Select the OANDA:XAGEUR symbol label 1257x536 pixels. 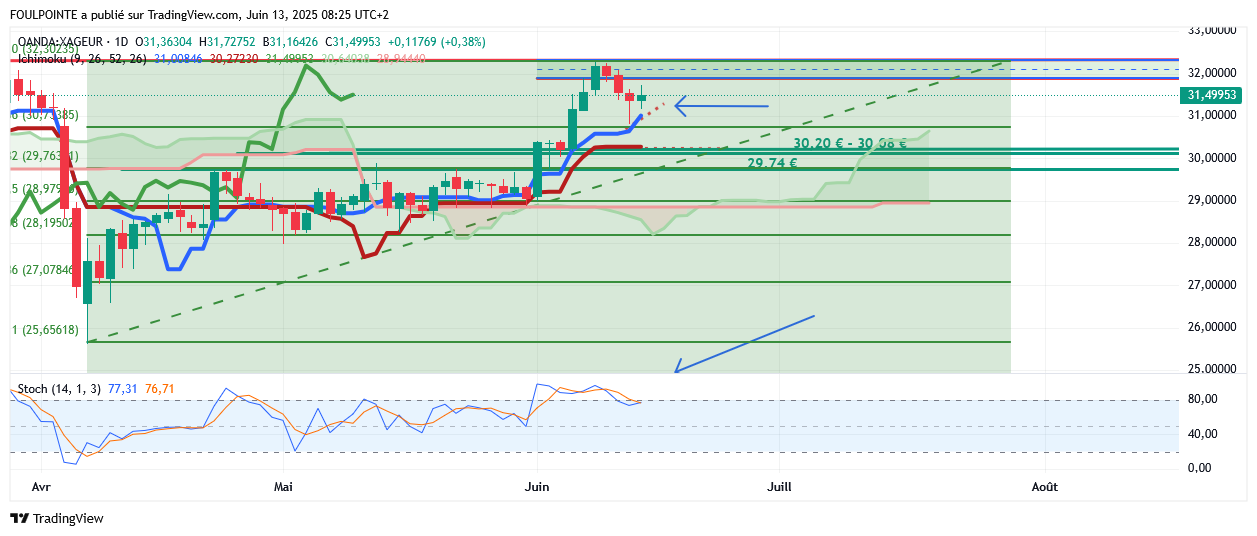(62, 41)
